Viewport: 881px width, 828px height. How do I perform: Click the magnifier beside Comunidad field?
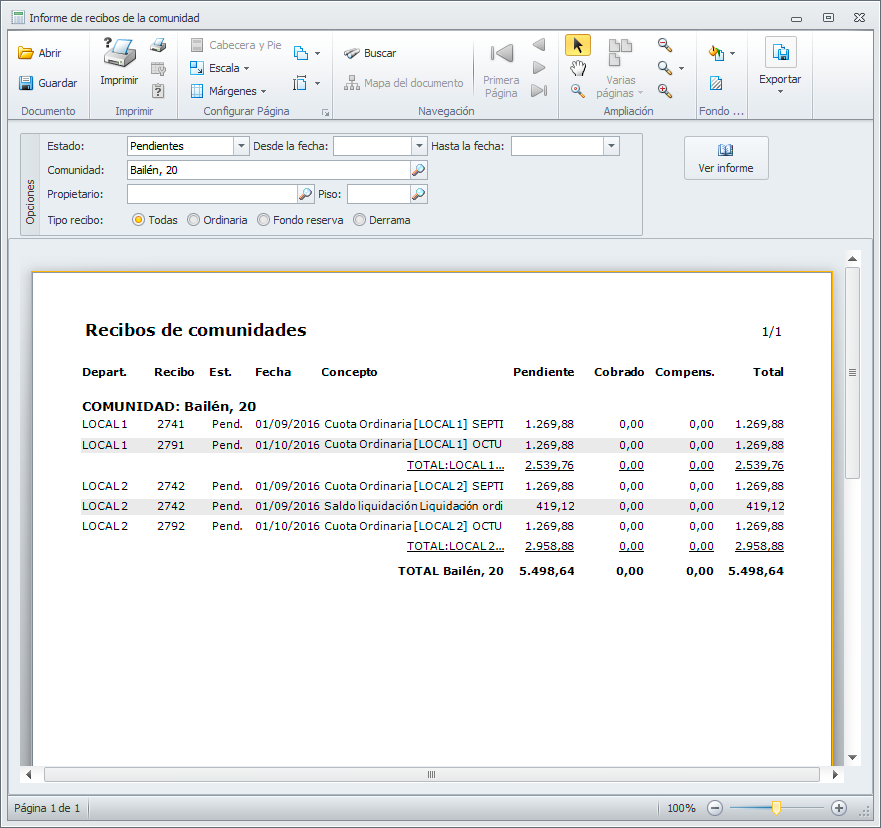[x=419, y=171]
